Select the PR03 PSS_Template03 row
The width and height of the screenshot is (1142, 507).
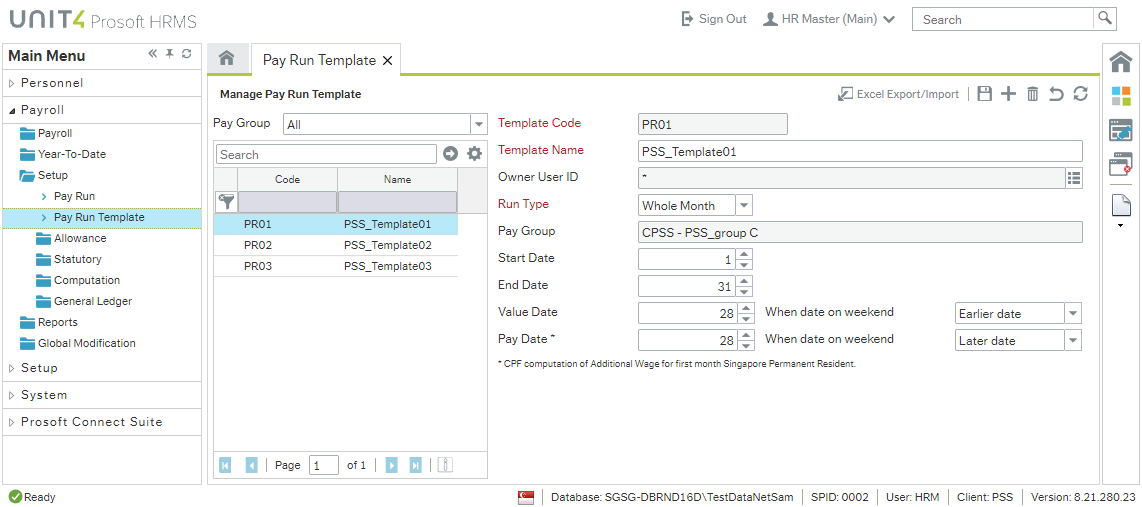click(336, 267)
